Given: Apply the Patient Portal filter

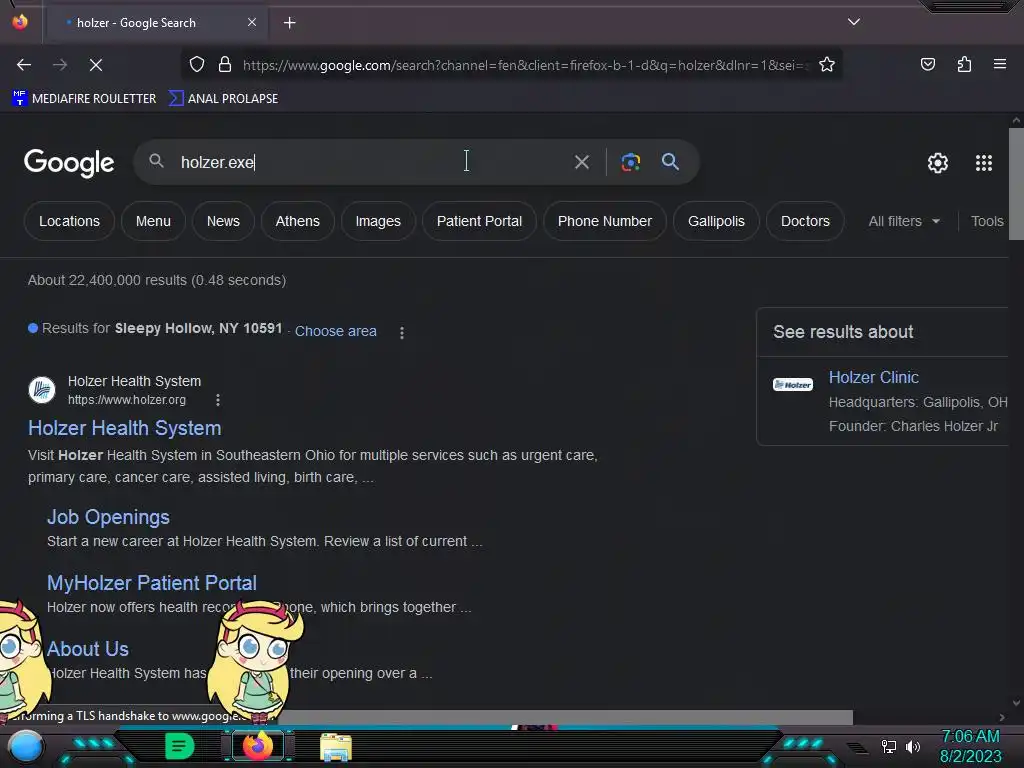Looking at the screenshot, I should (479, 221).
